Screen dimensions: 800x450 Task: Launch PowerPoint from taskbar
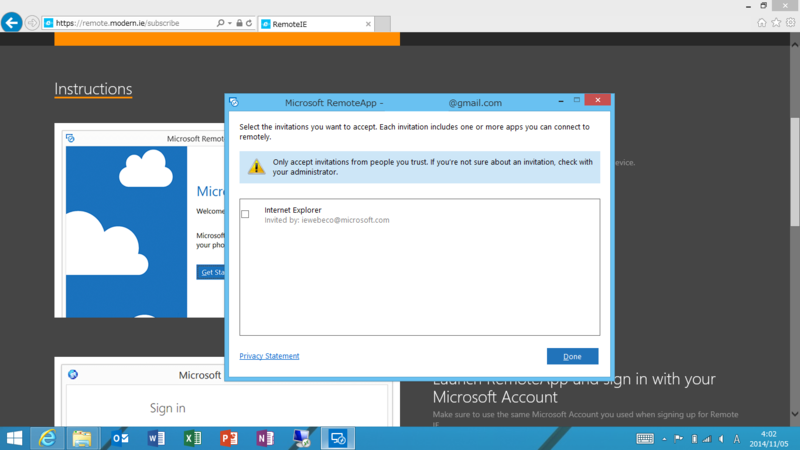click(229, 438)
